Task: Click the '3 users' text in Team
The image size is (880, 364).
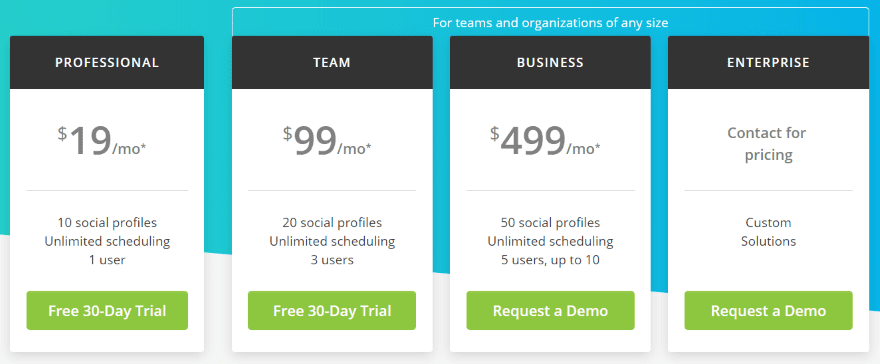Action: tap(332, 260)
